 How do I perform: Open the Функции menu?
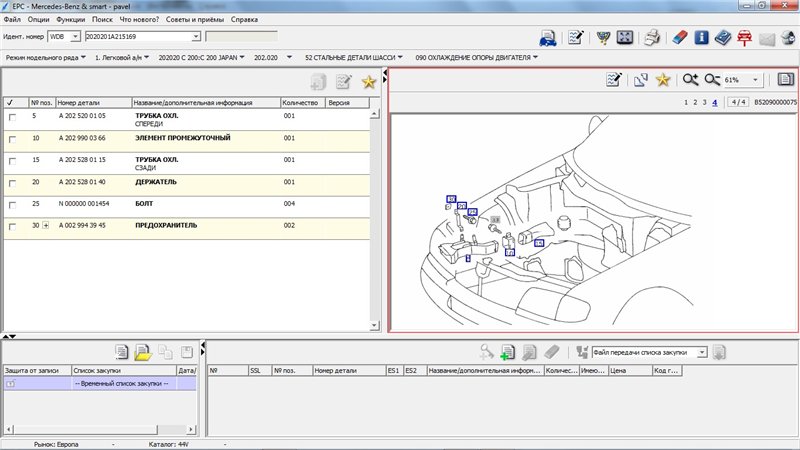click(x=71, y=19)
